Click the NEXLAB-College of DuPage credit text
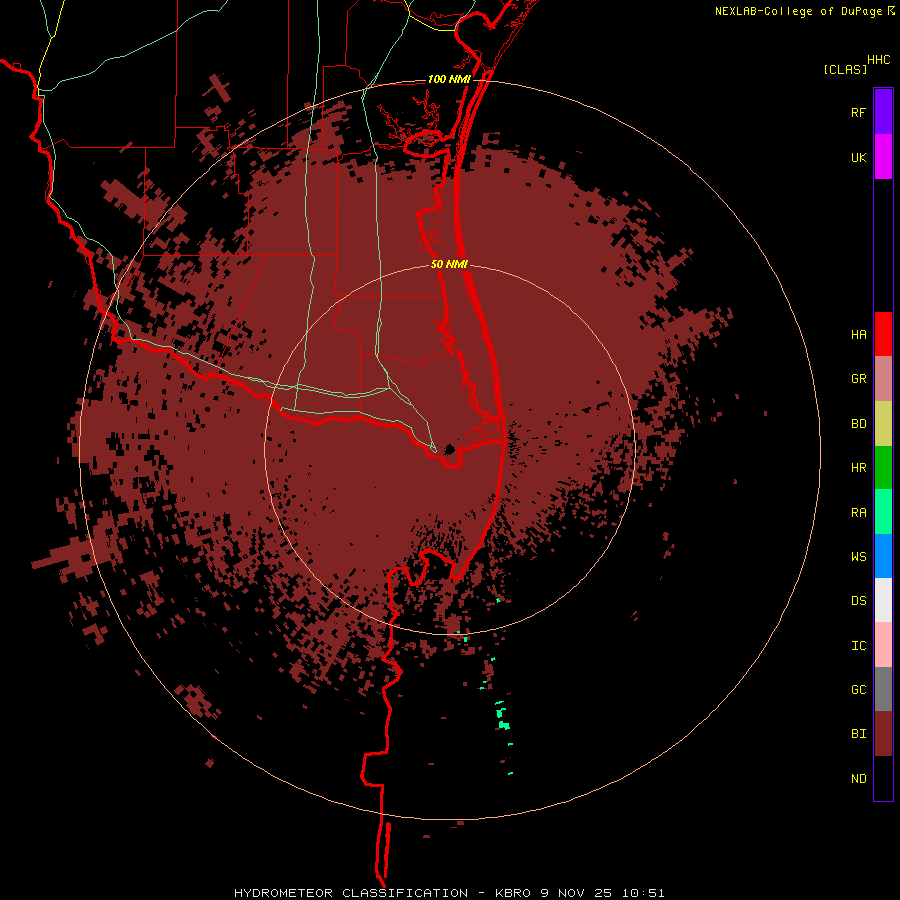The height and width of the screenshot is (900, 900). (x=798, y=11)
